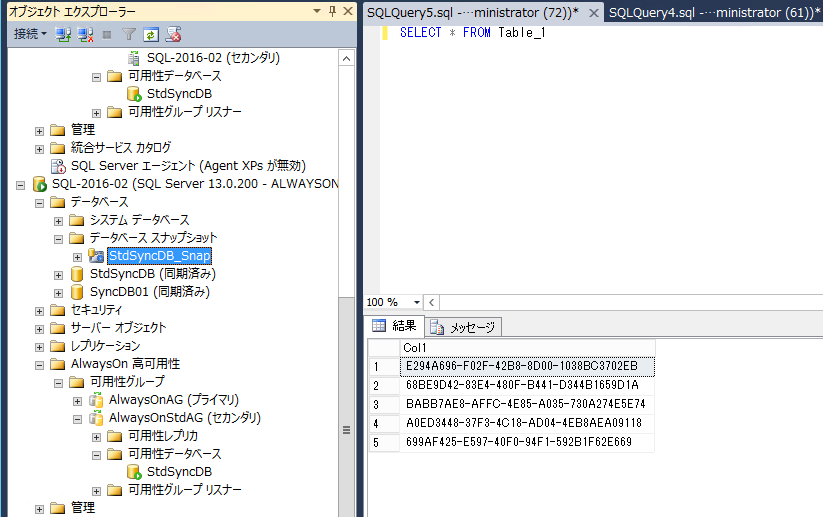Image resolution: width=823 pixels, height=517 pixels.
Task: Click the AlwaysOnStdAG (セカンダリ) group icon
Action: [x=96, y=418]
